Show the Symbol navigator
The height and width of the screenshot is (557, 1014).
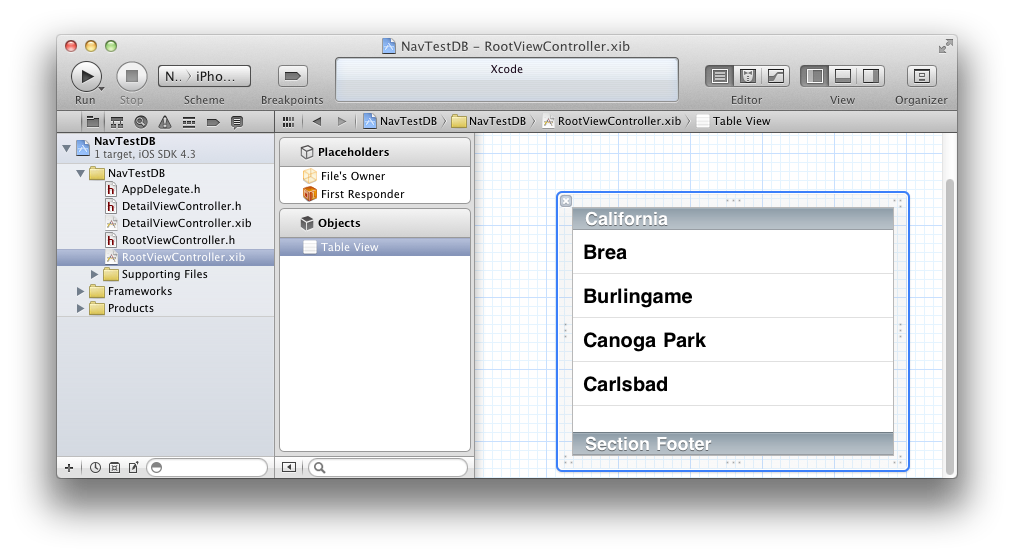tap(117, 122)
